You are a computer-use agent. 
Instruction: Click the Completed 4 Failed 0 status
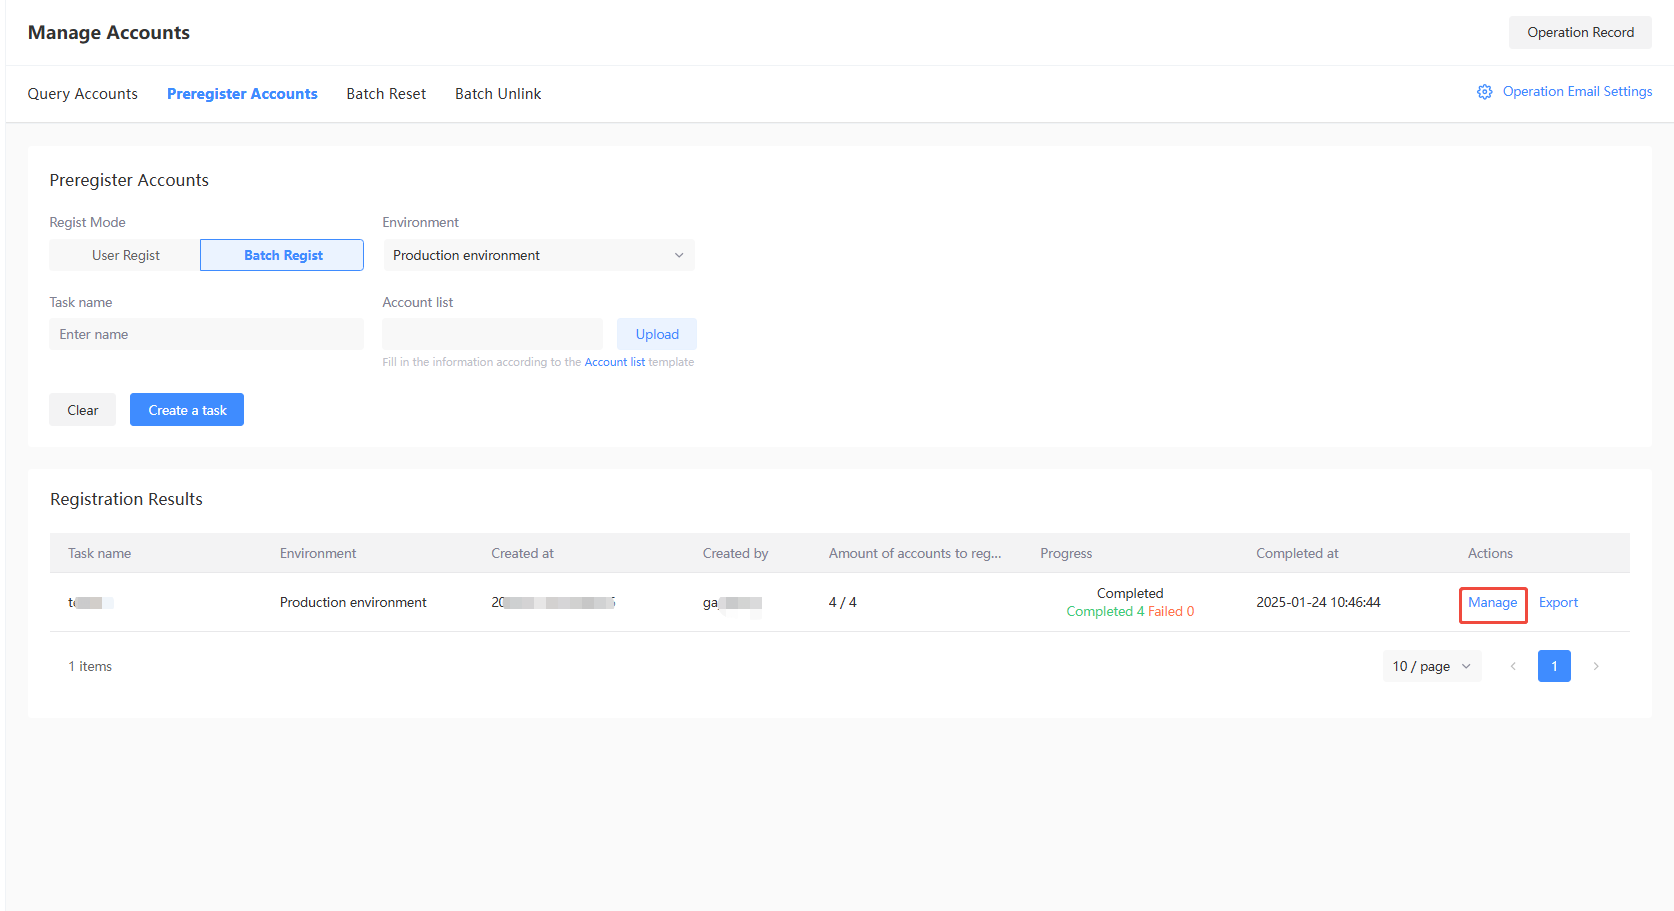tap(1130, 612)
